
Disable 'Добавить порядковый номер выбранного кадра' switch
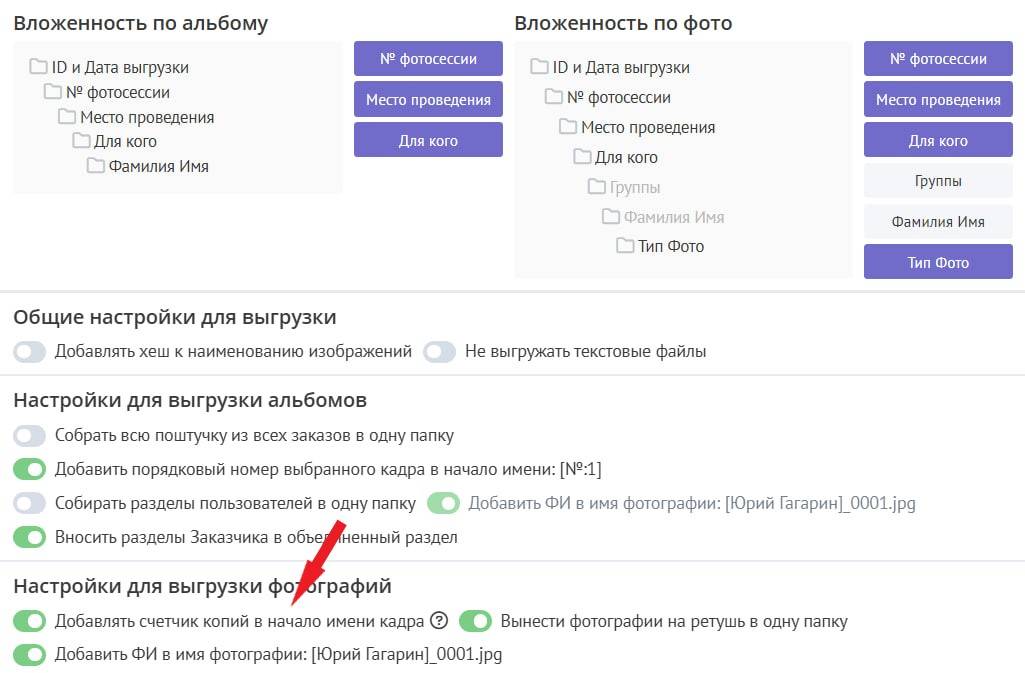(x=30, y=469)
